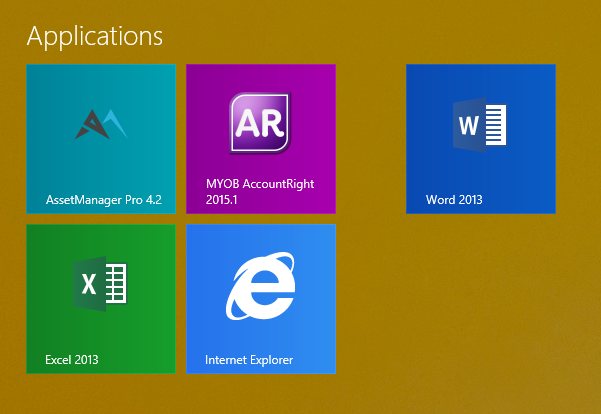601x414 pixels.
Task: Click the Internet Explorer tile label
Action: tap(249, 360)
